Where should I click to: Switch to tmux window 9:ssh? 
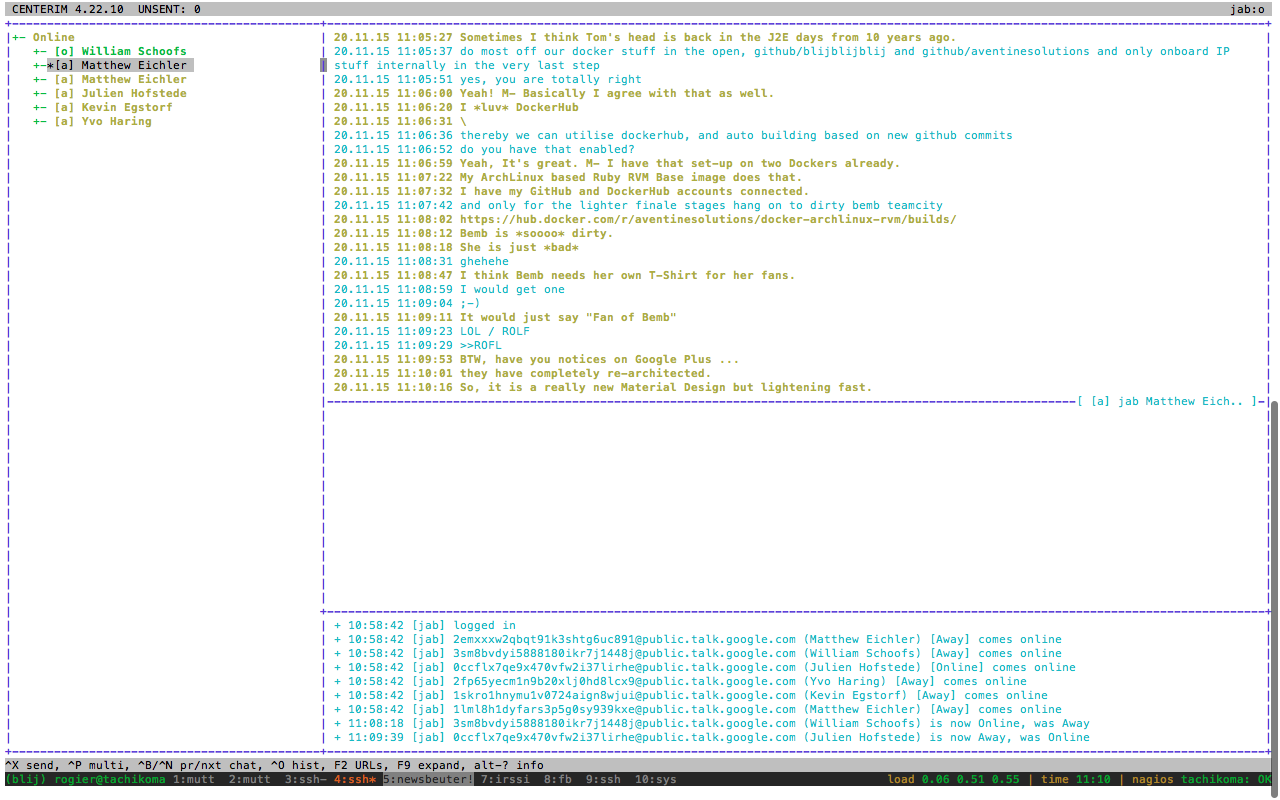(x=603, y=779)
